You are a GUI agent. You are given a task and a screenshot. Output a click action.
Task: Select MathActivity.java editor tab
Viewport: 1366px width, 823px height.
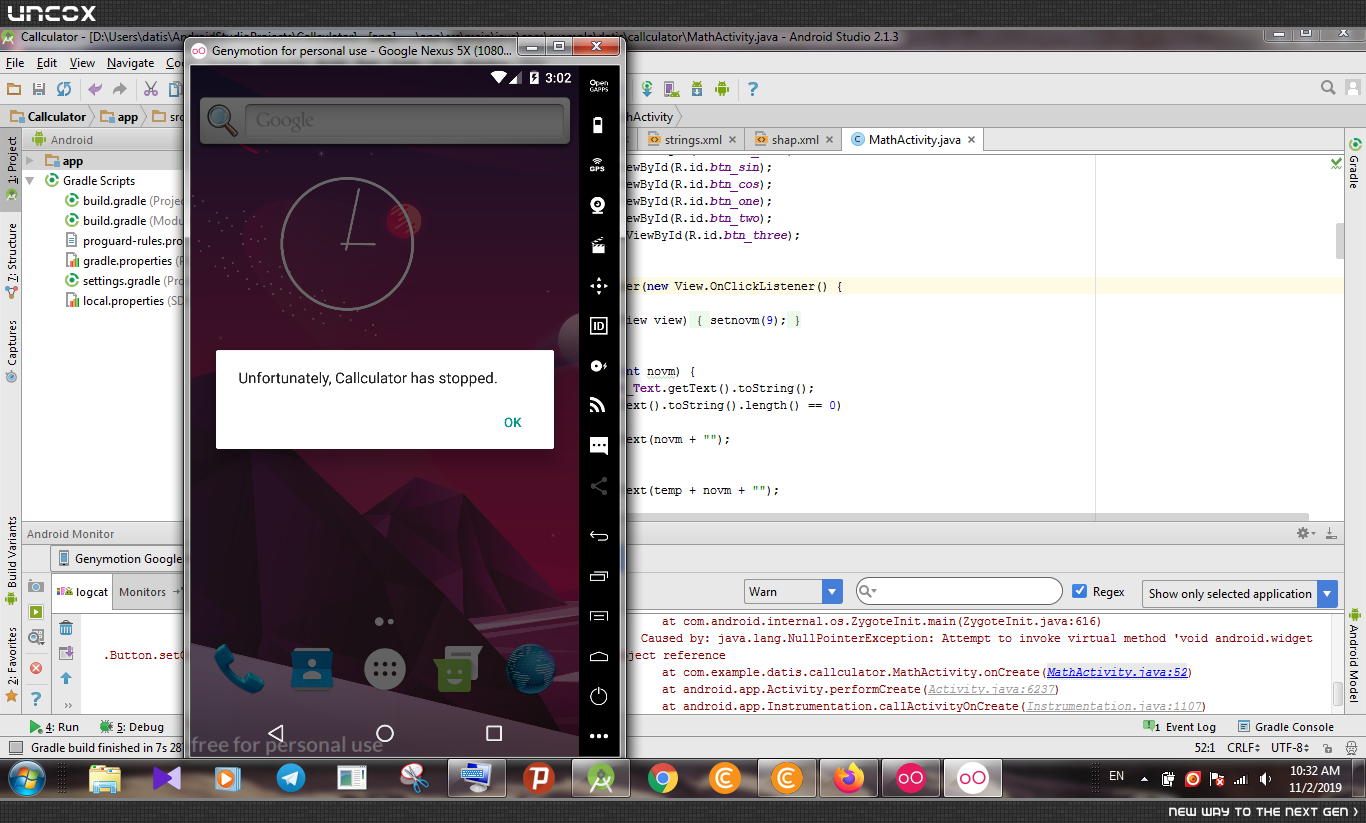914,140
